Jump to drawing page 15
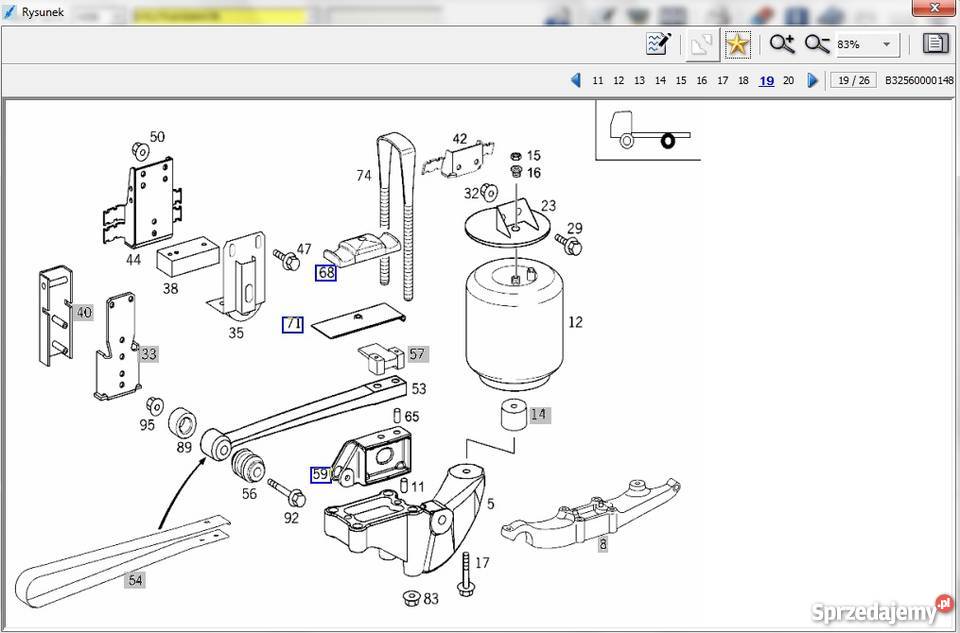Image resolution: width=960 pixels, height=633 pixels. tap(681, 81)
